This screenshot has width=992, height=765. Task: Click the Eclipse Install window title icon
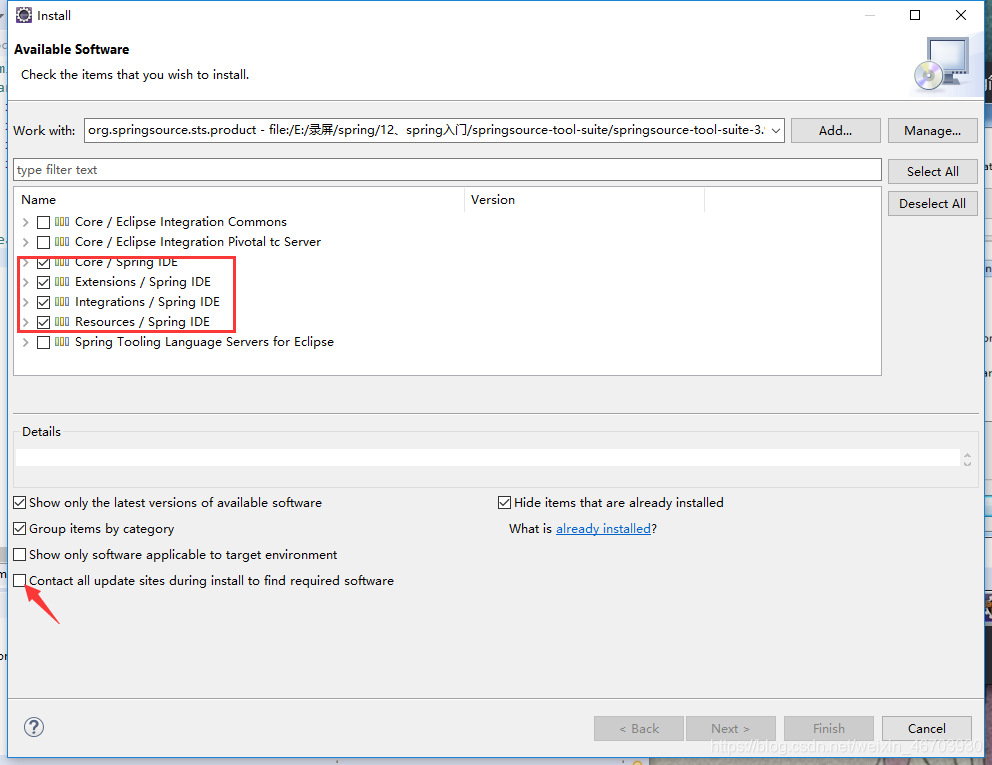pyautogui.click(x=23, y=15)
